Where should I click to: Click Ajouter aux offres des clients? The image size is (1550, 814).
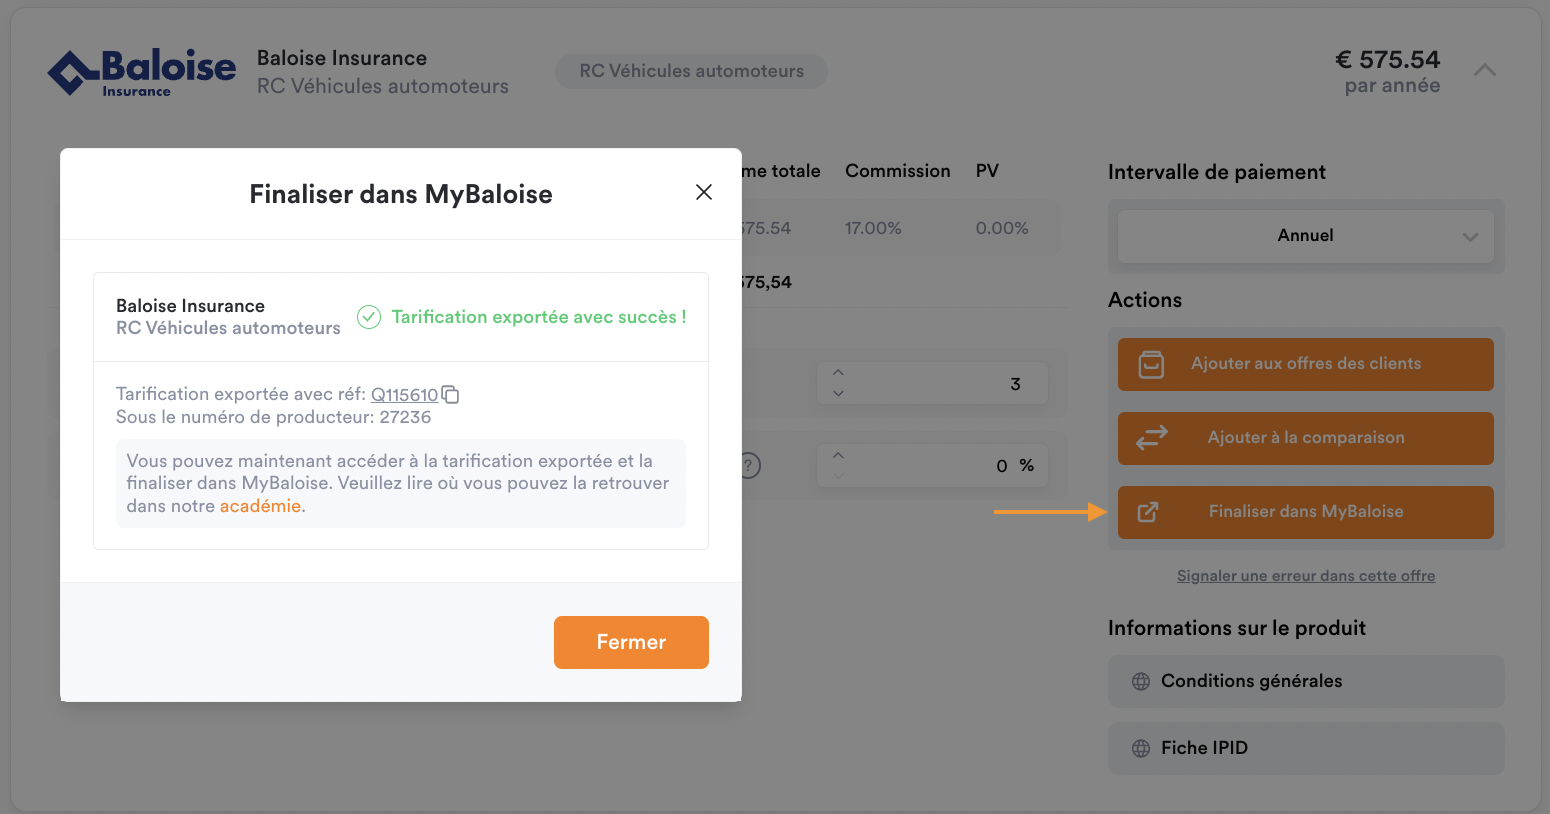coord(1305,364)
